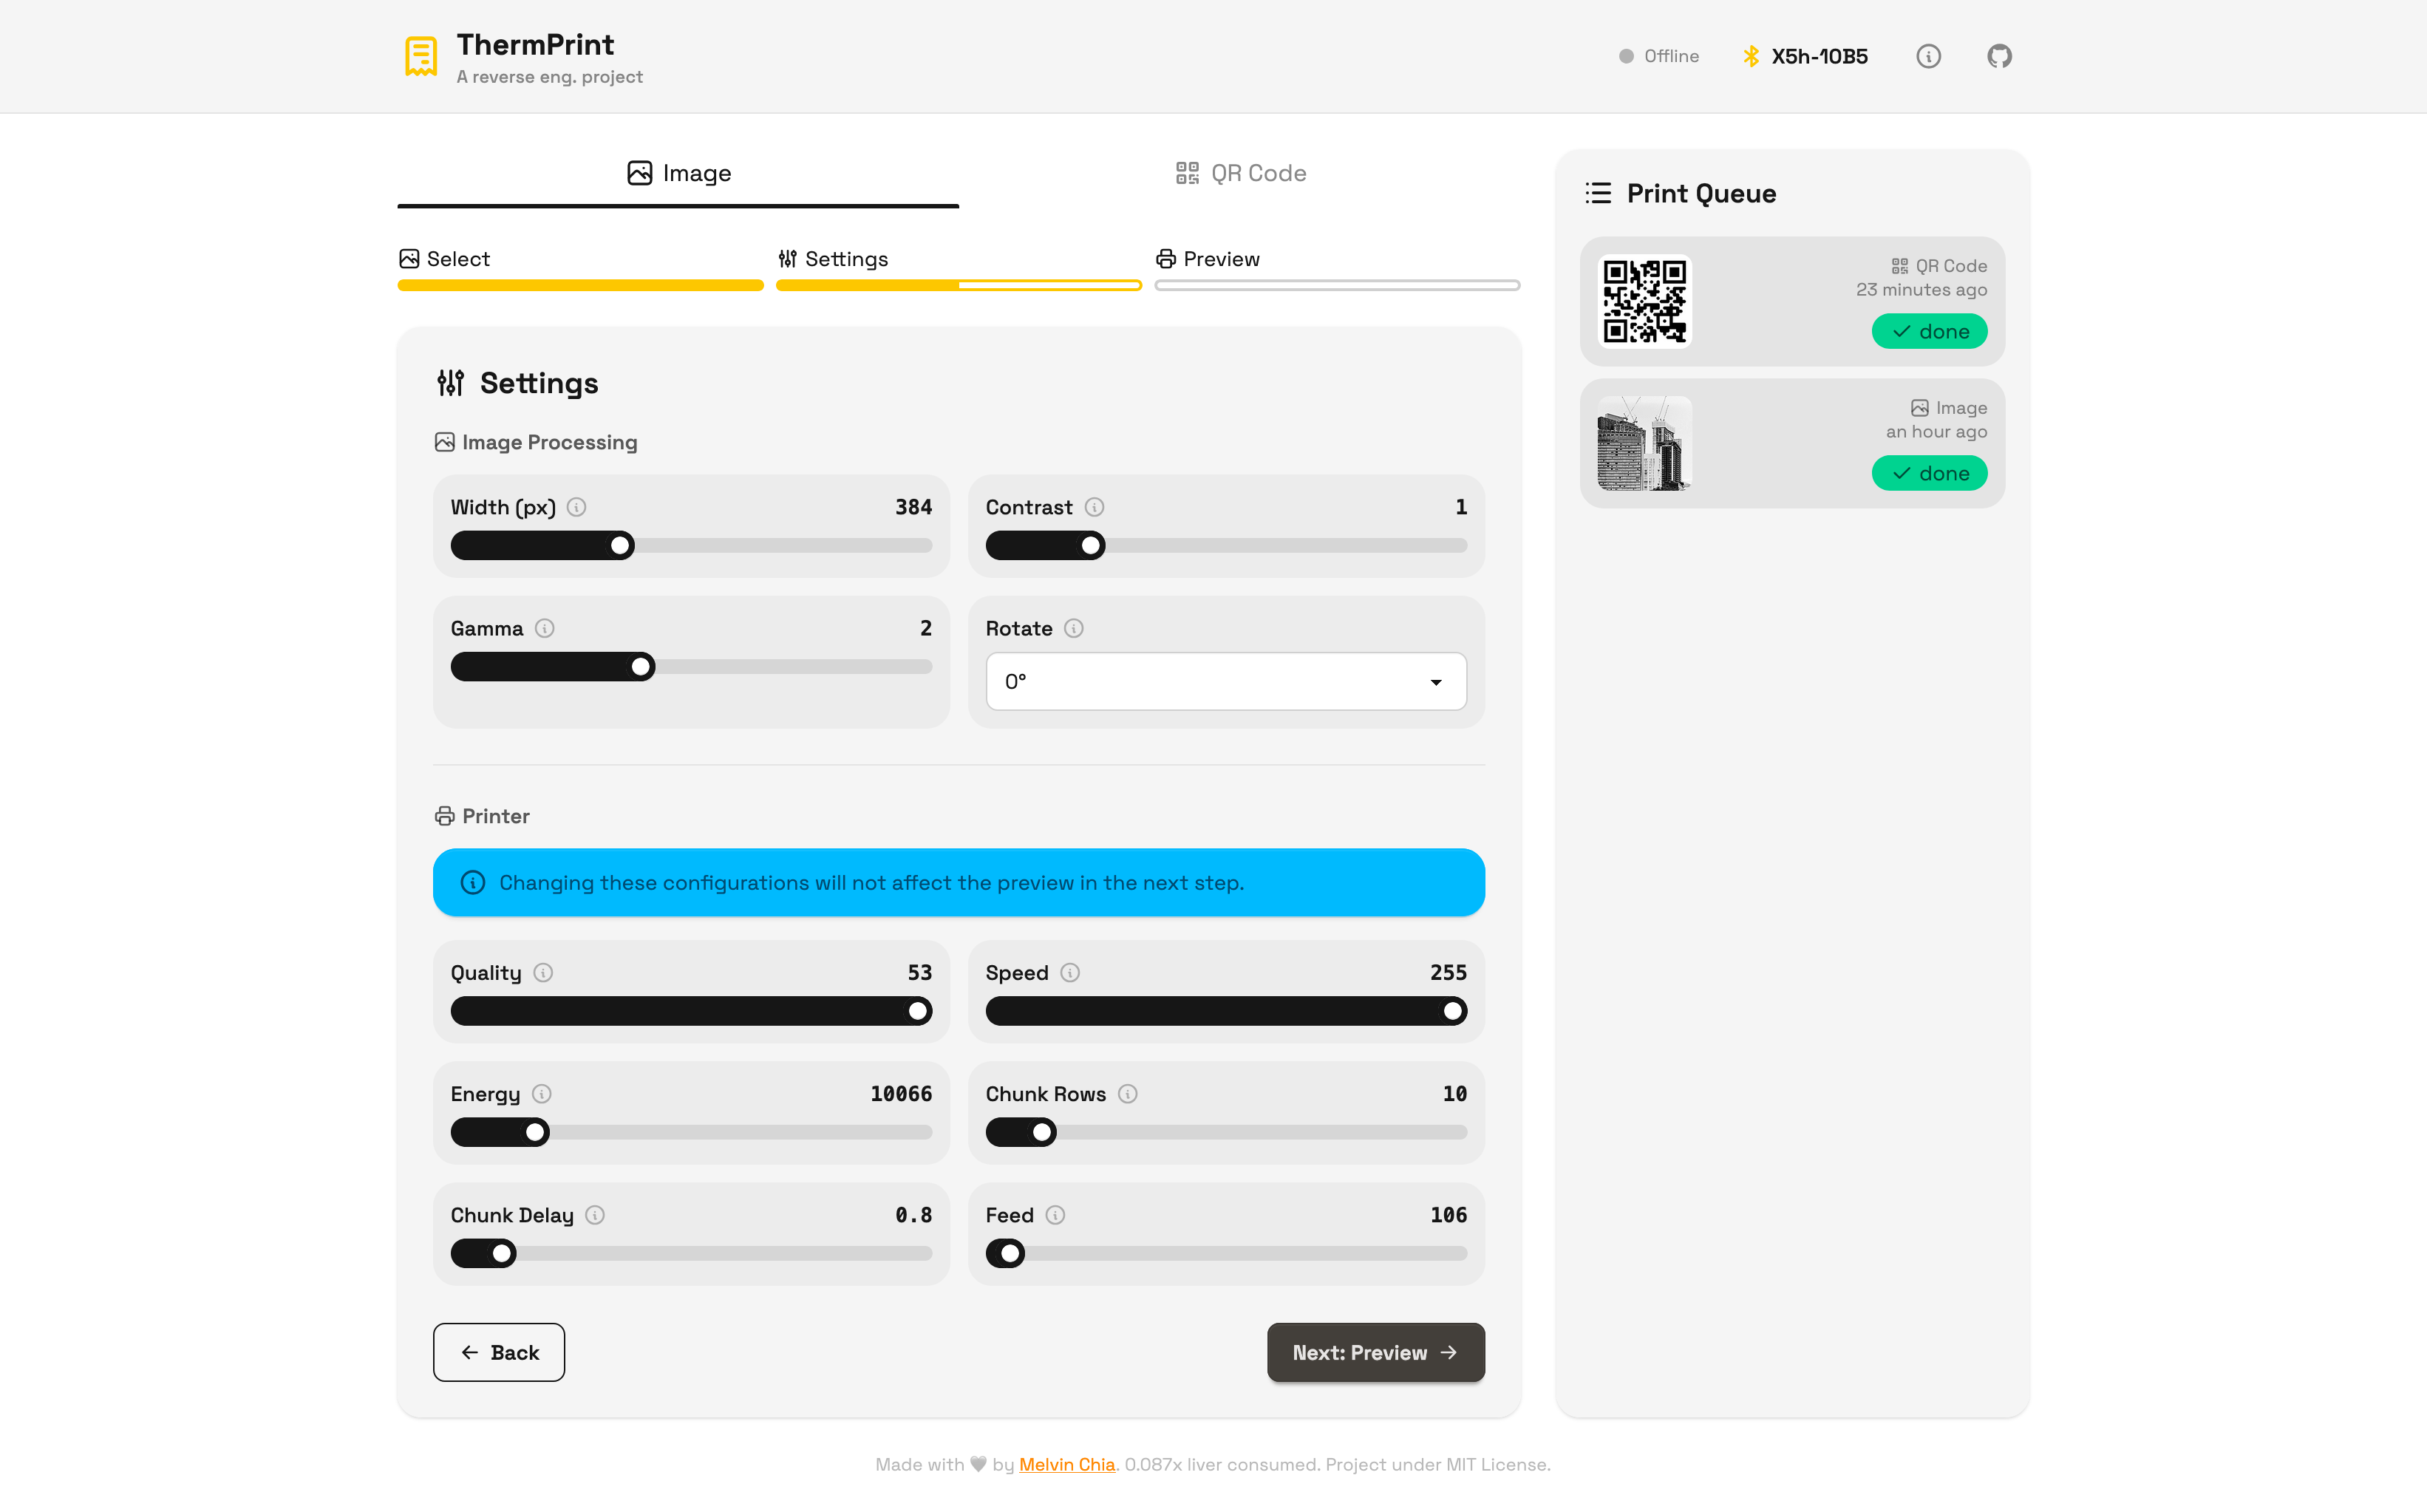Go to the Select step
The width and height of the screenshot is (2427, 1512).
coord(580,270)
